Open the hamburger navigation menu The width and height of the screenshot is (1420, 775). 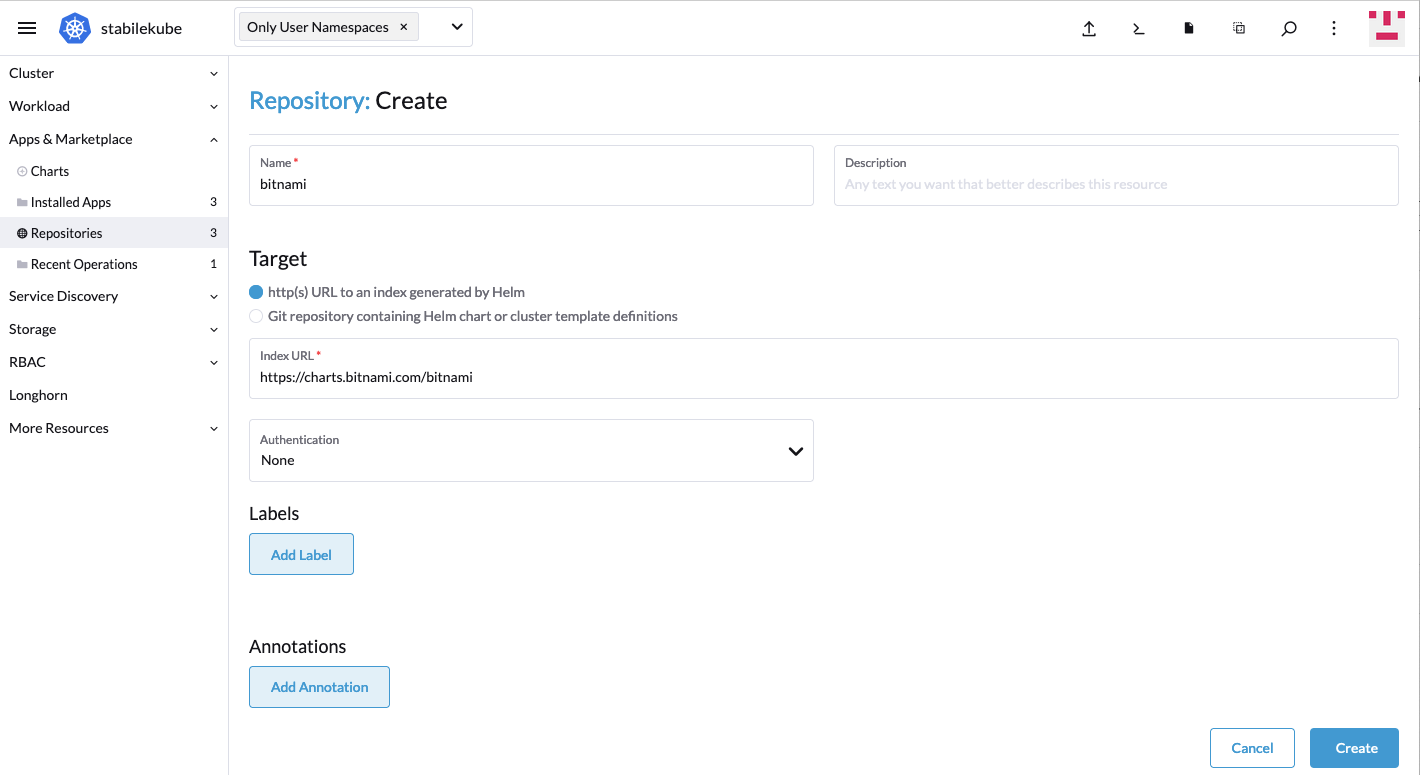coord(27,28)
